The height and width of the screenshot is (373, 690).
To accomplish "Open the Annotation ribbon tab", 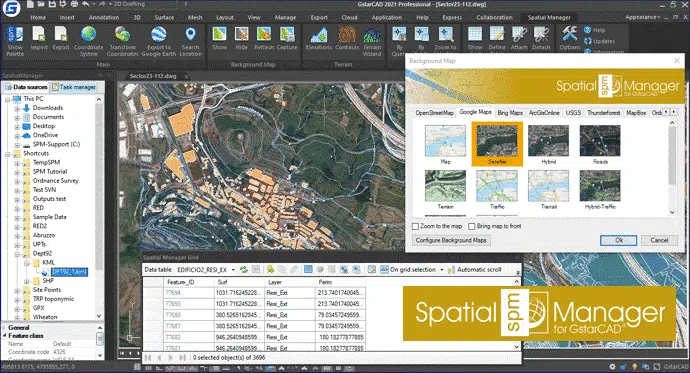I will [104, 18].
